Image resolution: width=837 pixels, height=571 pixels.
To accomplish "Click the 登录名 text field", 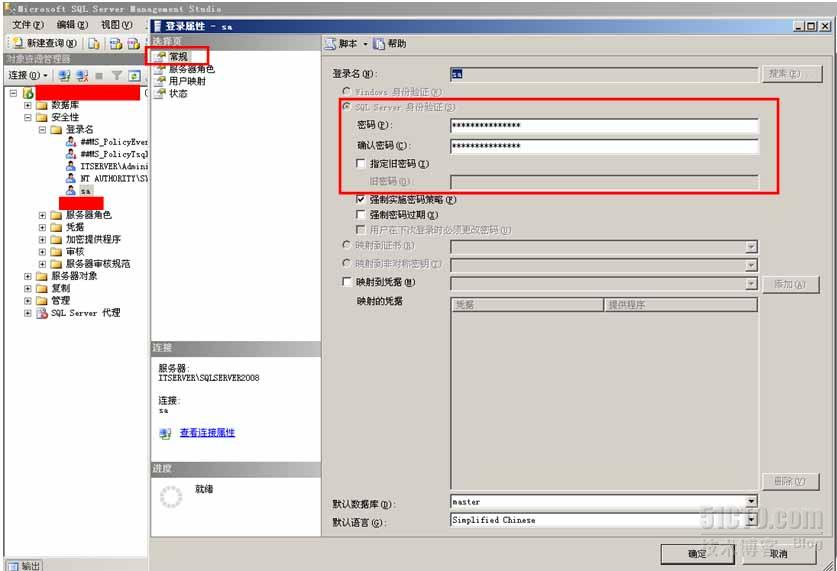I will (604, 74).
